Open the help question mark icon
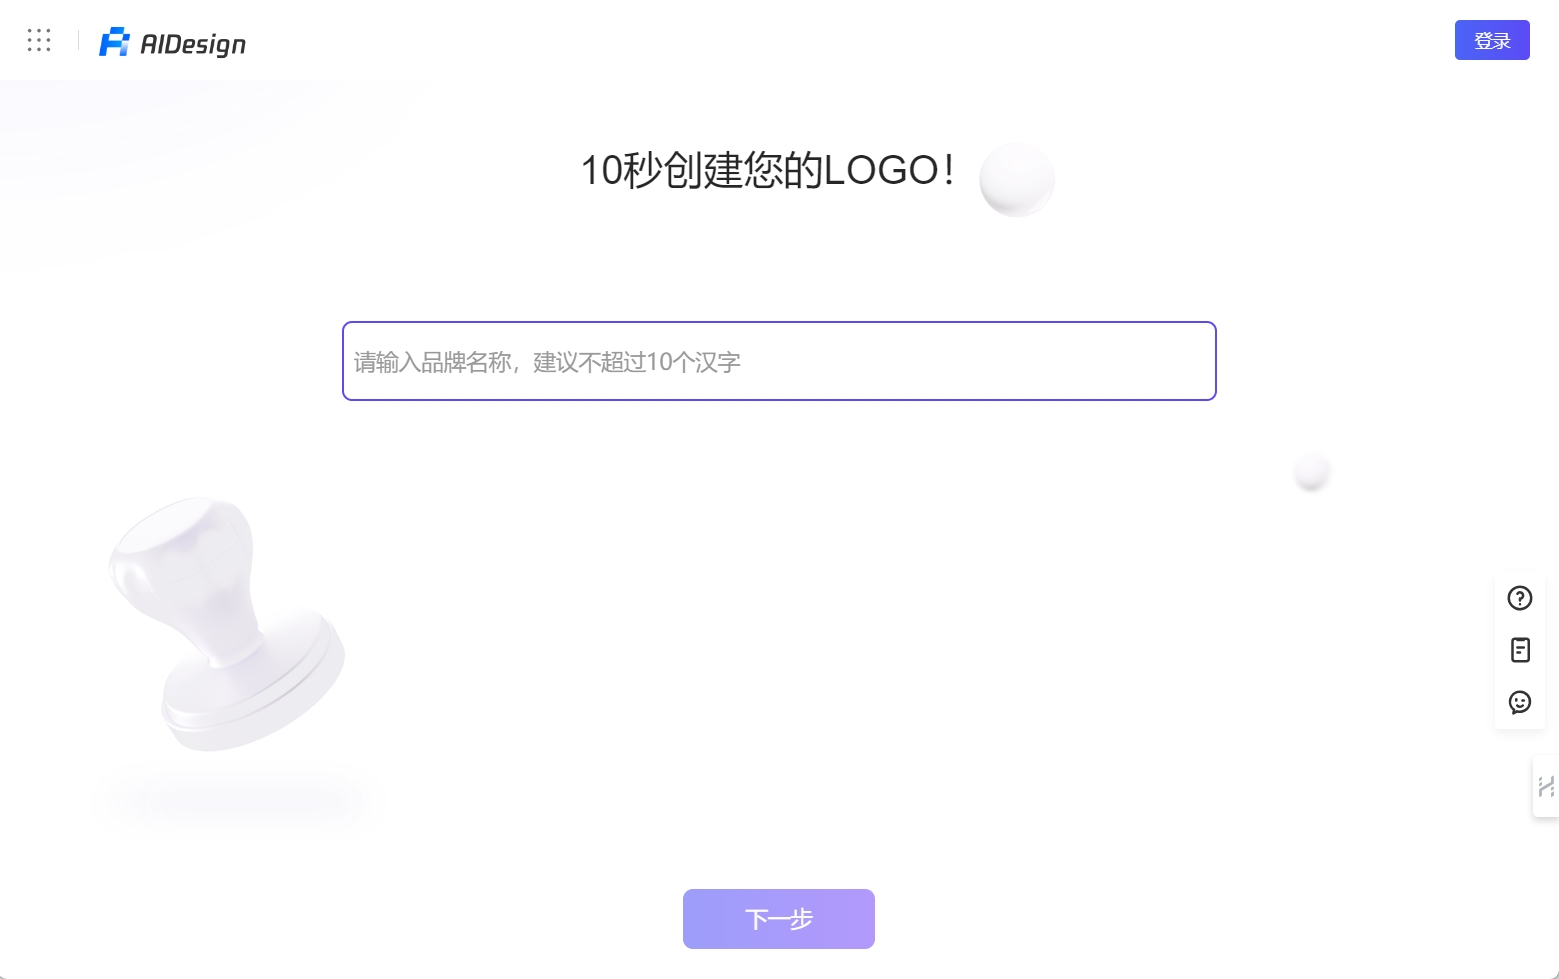Viewport: 1559px width, 979px height. point(1520,598)
